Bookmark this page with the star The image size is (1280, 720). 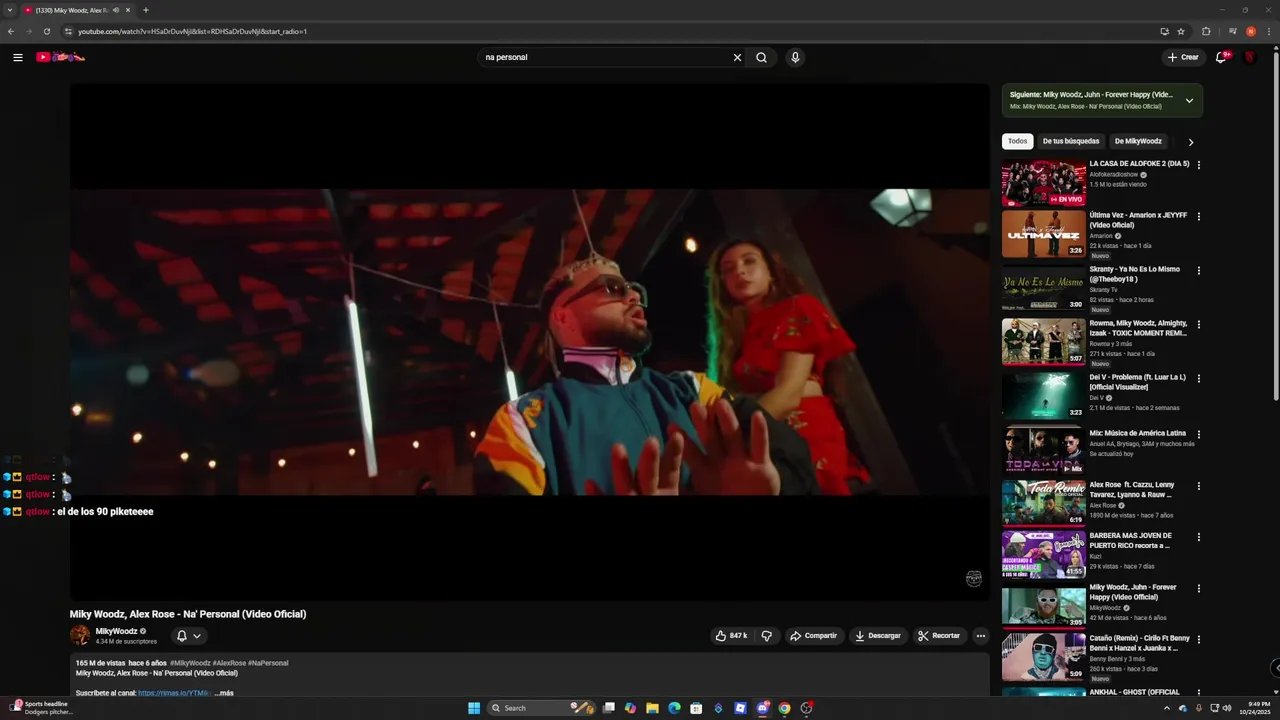point(1181,31)
